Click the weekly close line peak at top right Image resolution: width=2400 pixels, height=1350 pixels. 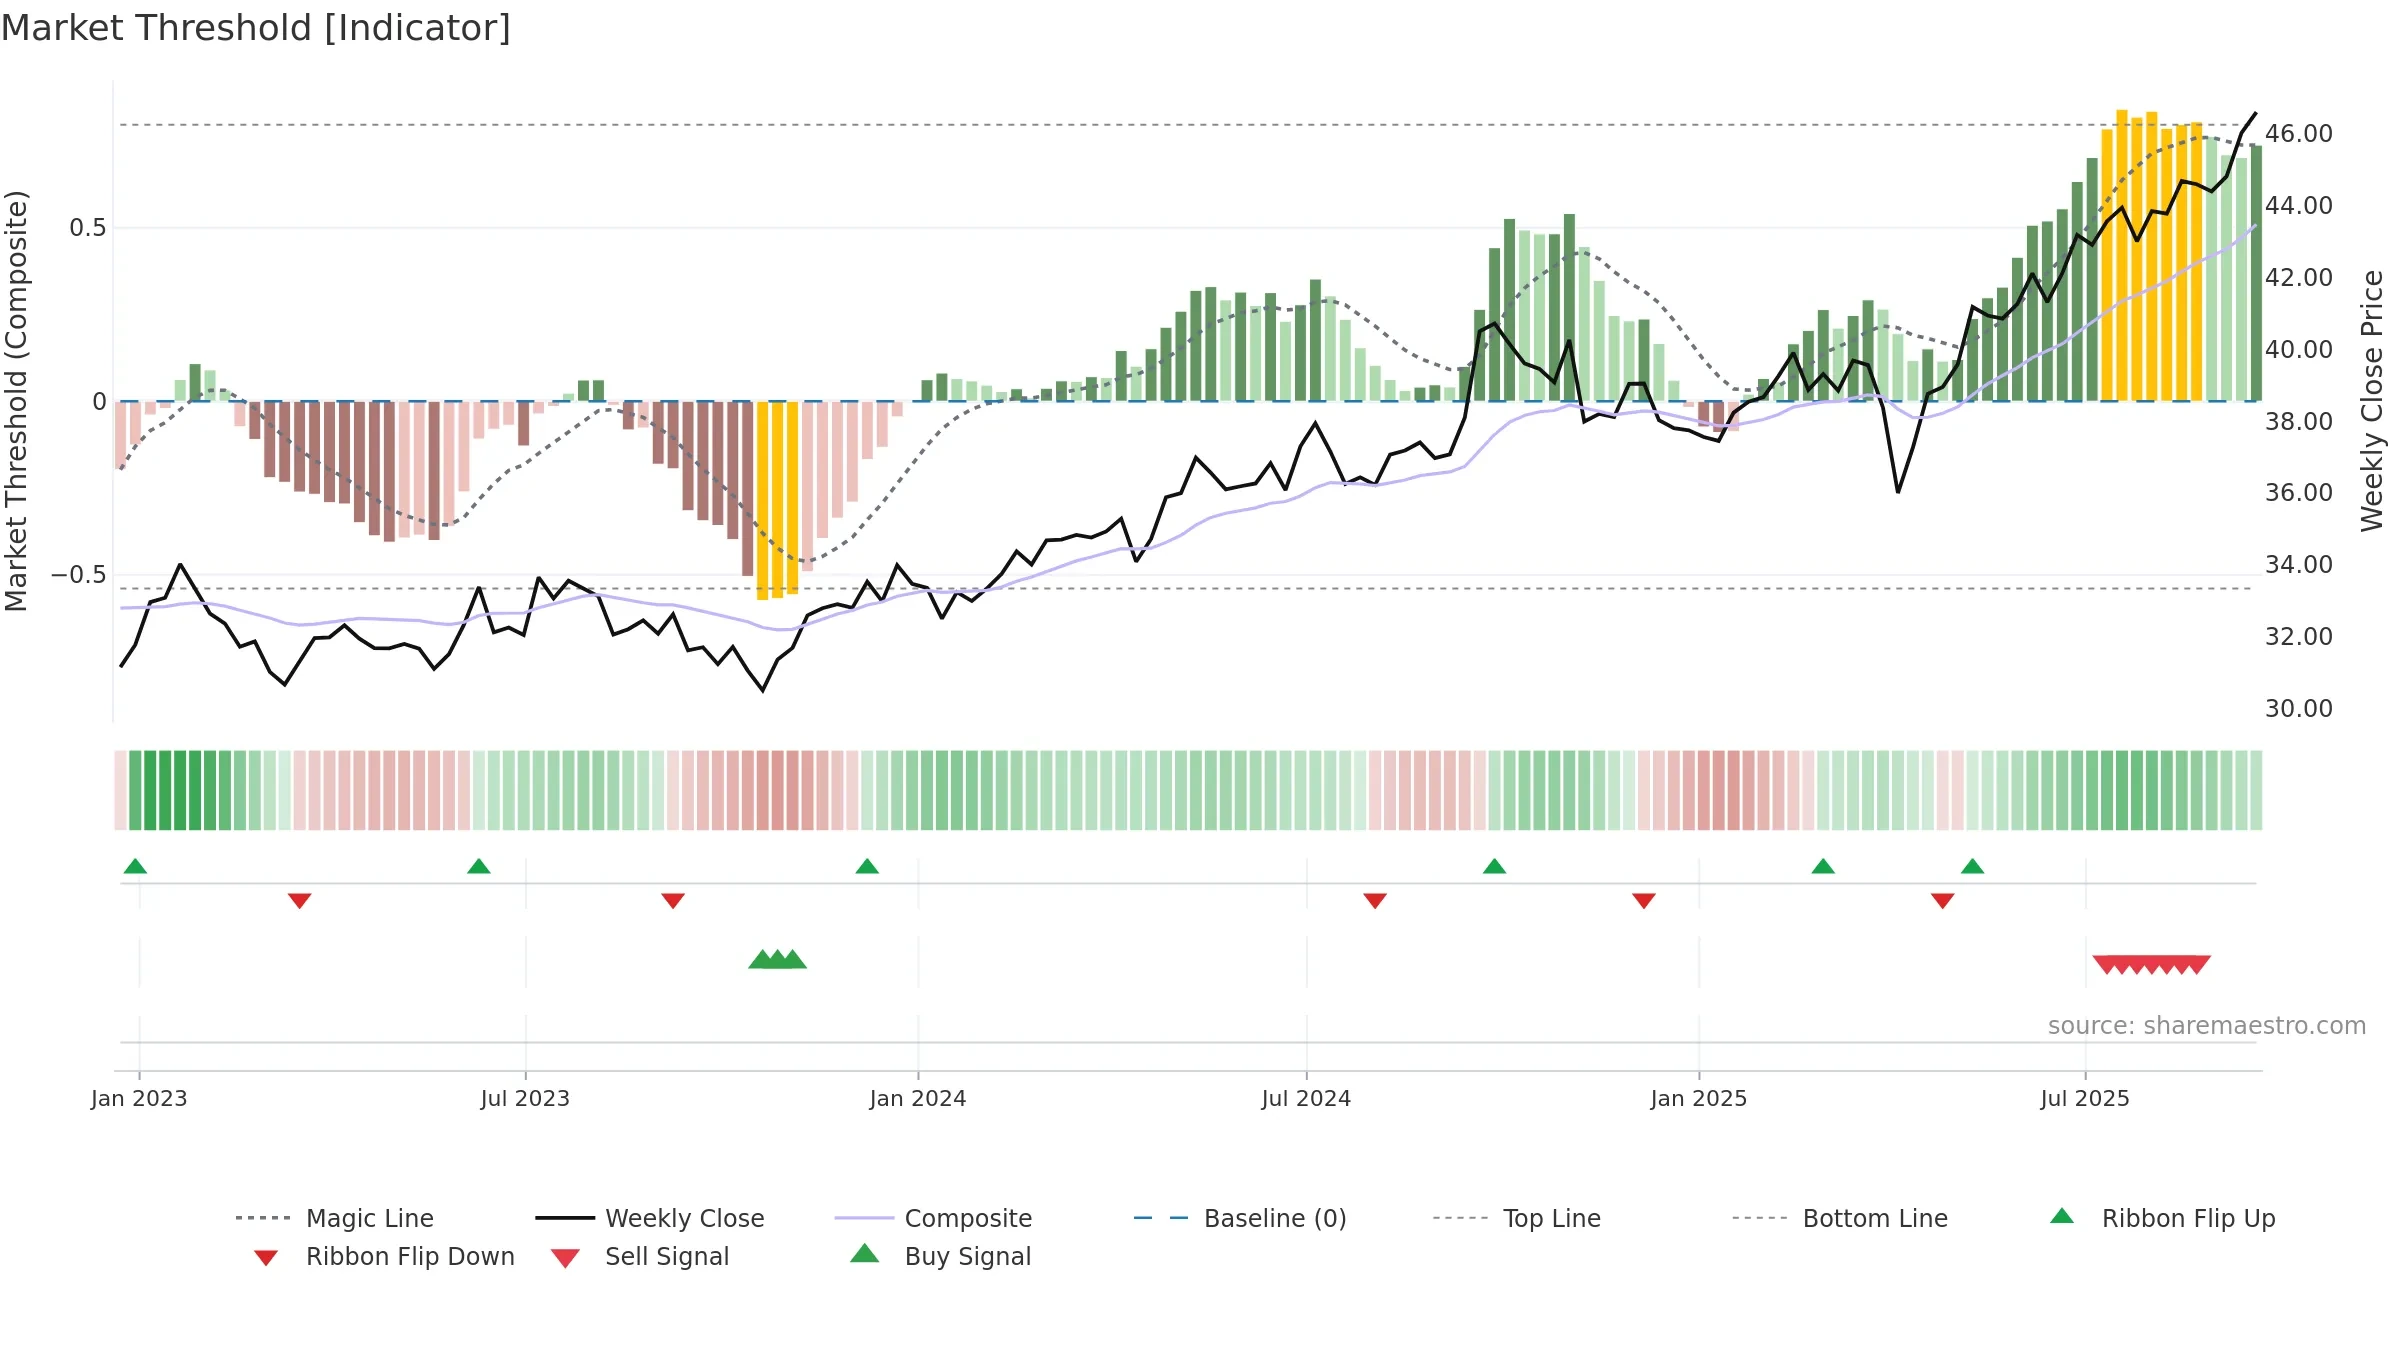2255,114
